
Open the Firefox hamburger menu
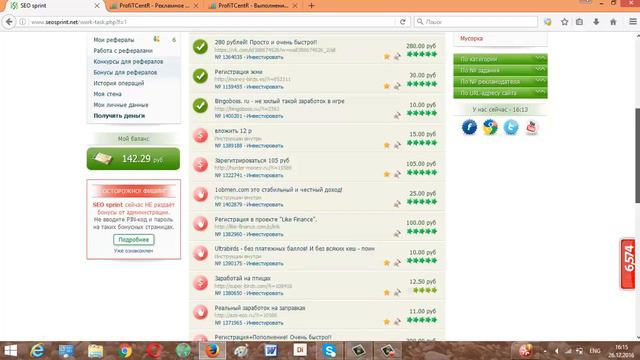[633, 22]
